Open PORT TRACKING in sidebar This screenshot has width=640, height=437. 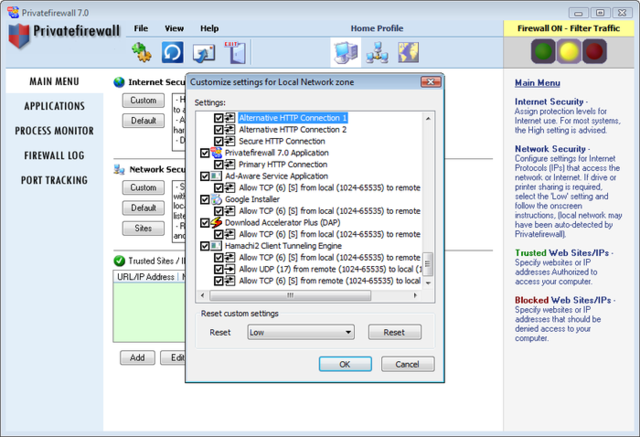[54, 180]
